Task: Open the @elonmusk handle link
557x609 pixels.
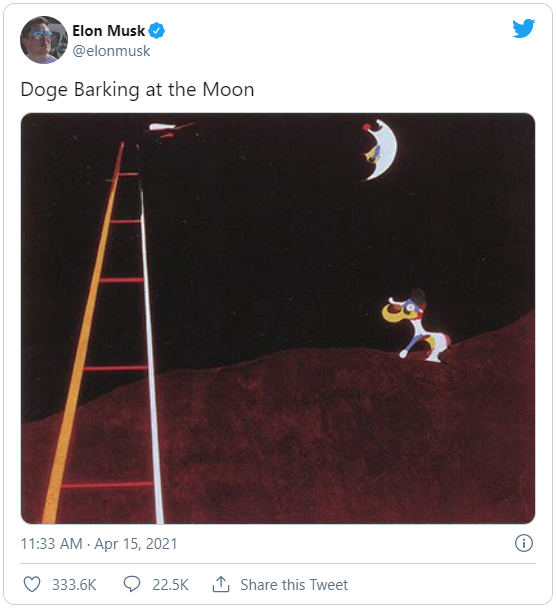Action: tap(111, 51)
